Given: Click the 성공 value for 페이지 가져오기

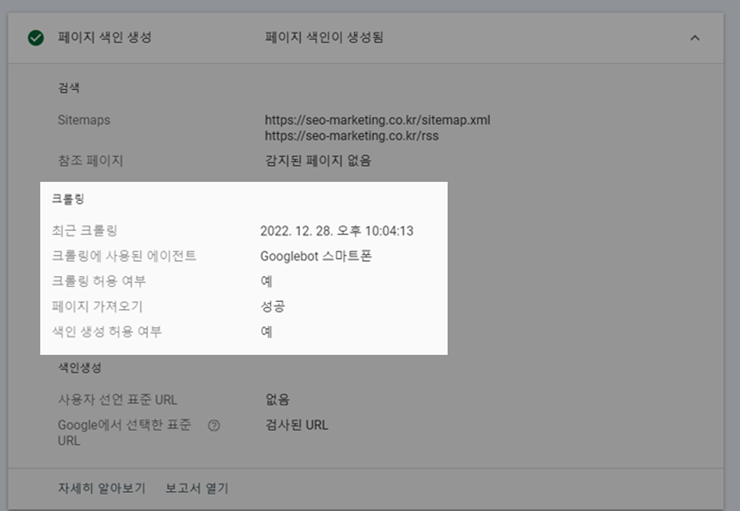Looking at the screenshot, I should [272, 307].
